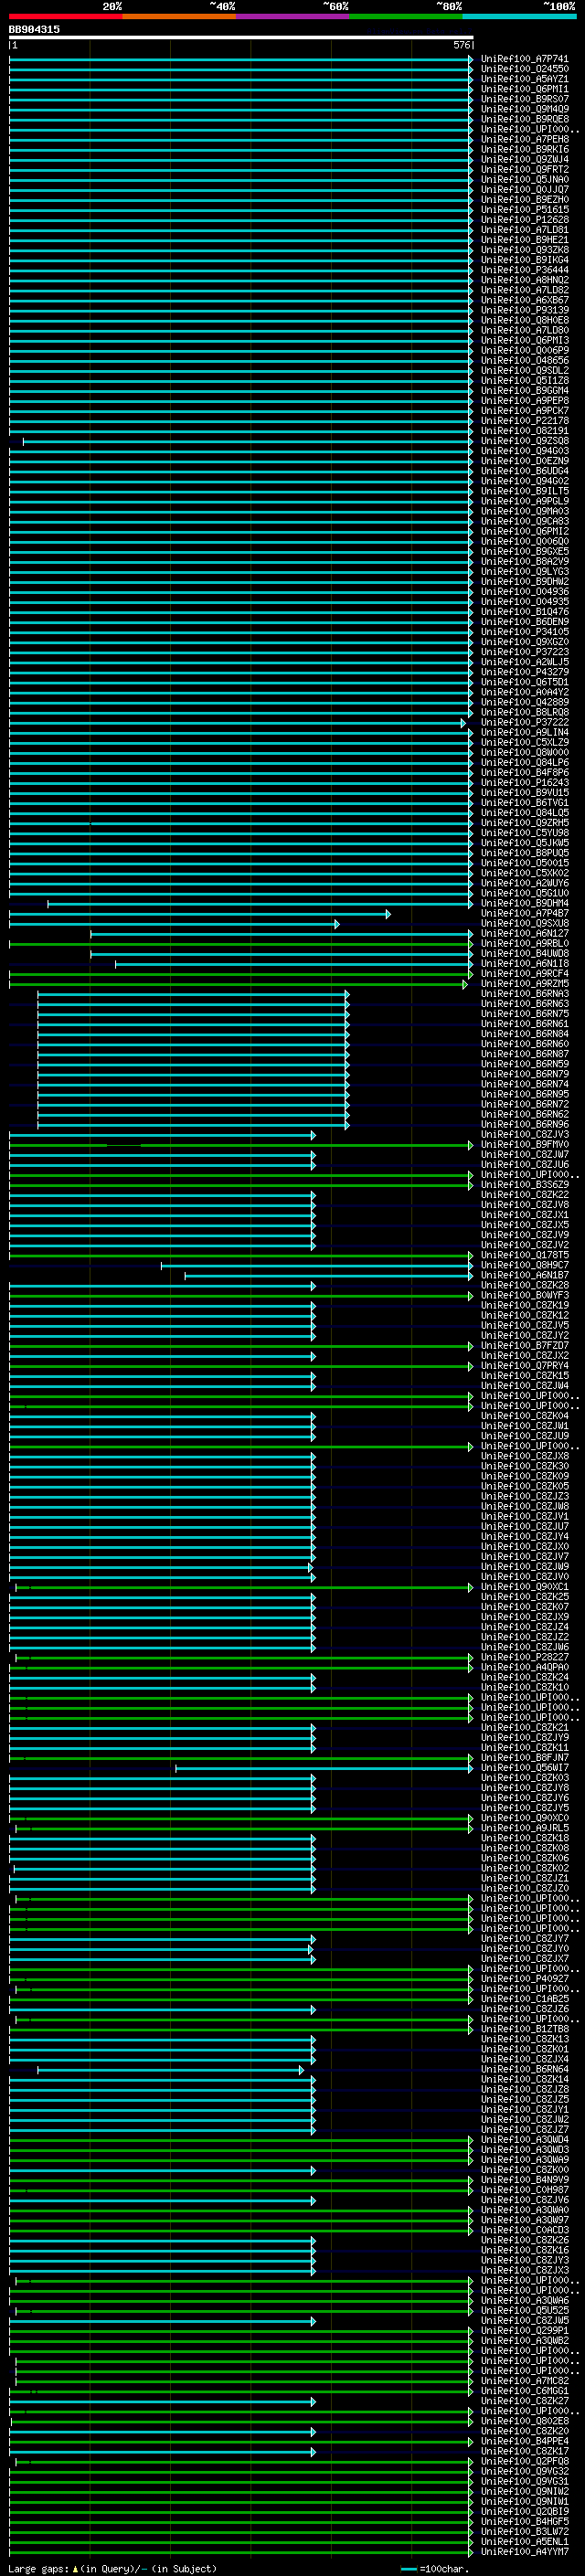
Task: Select the label UniRef100_B0WYF3
Action: coord(525,1295)
